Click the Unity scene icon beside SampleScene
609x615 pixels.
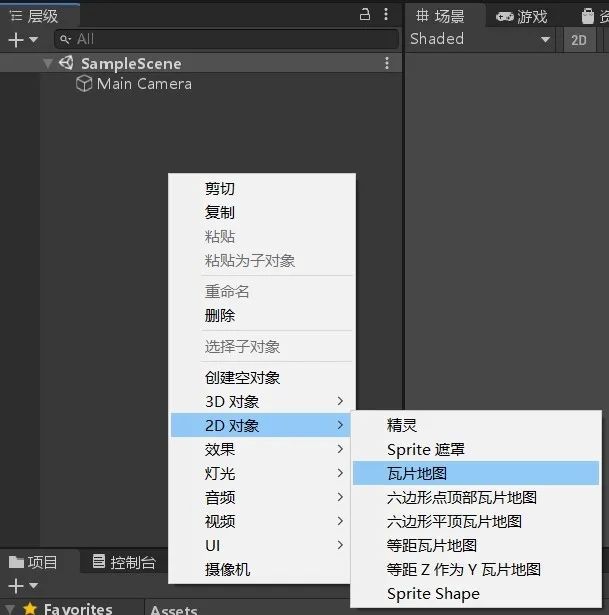(x=66, y=63)
